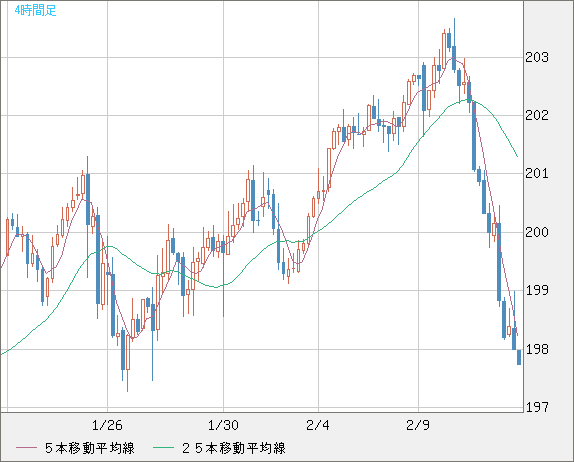This screenshot has height=462, width=574.
Task: Select the 198 price axis label
Action: click(x=537, y=349)
